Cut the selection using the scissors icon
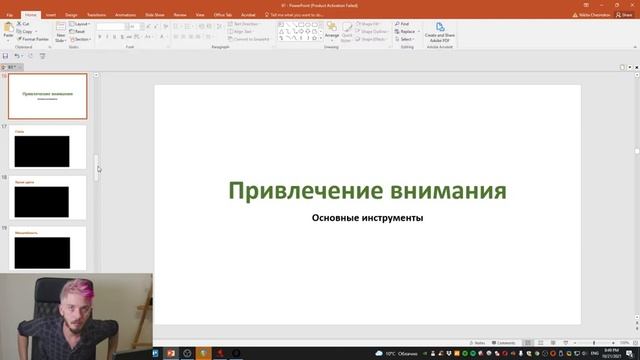This screenshot has height=360, width=640. point(23,24)
